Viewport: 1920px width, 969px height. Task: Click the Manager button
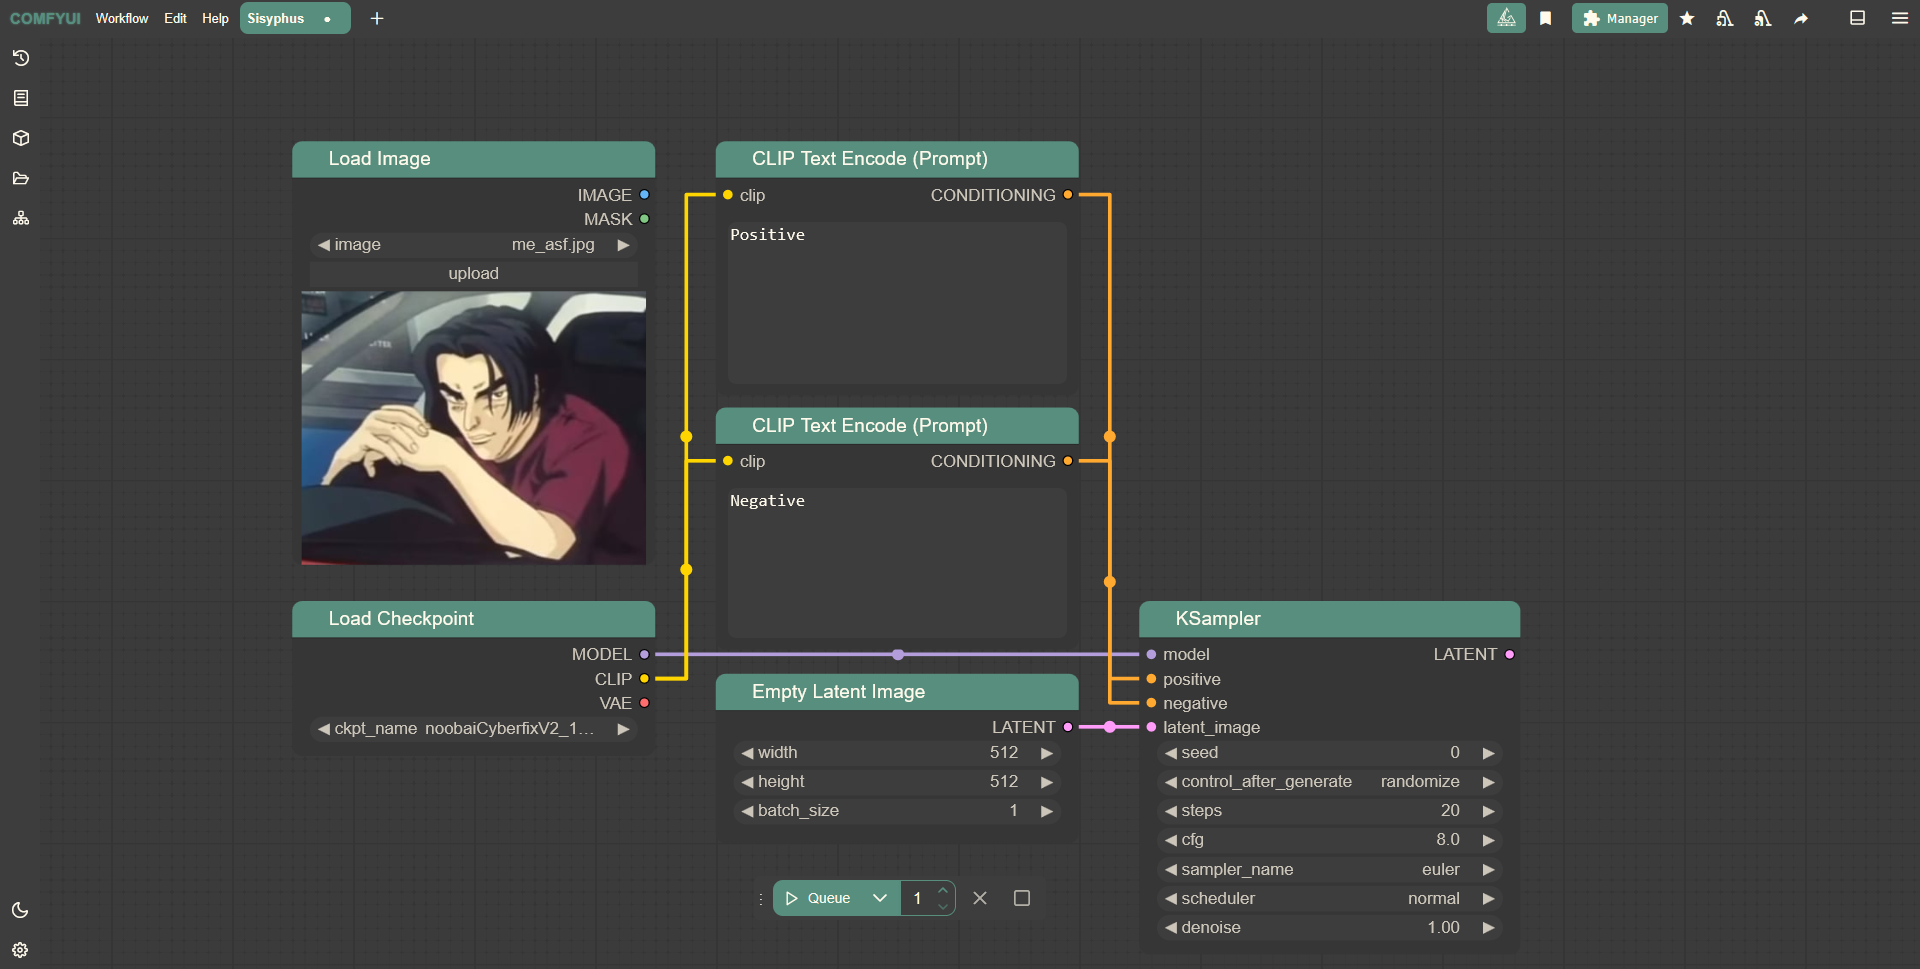tap(1620, 18)
